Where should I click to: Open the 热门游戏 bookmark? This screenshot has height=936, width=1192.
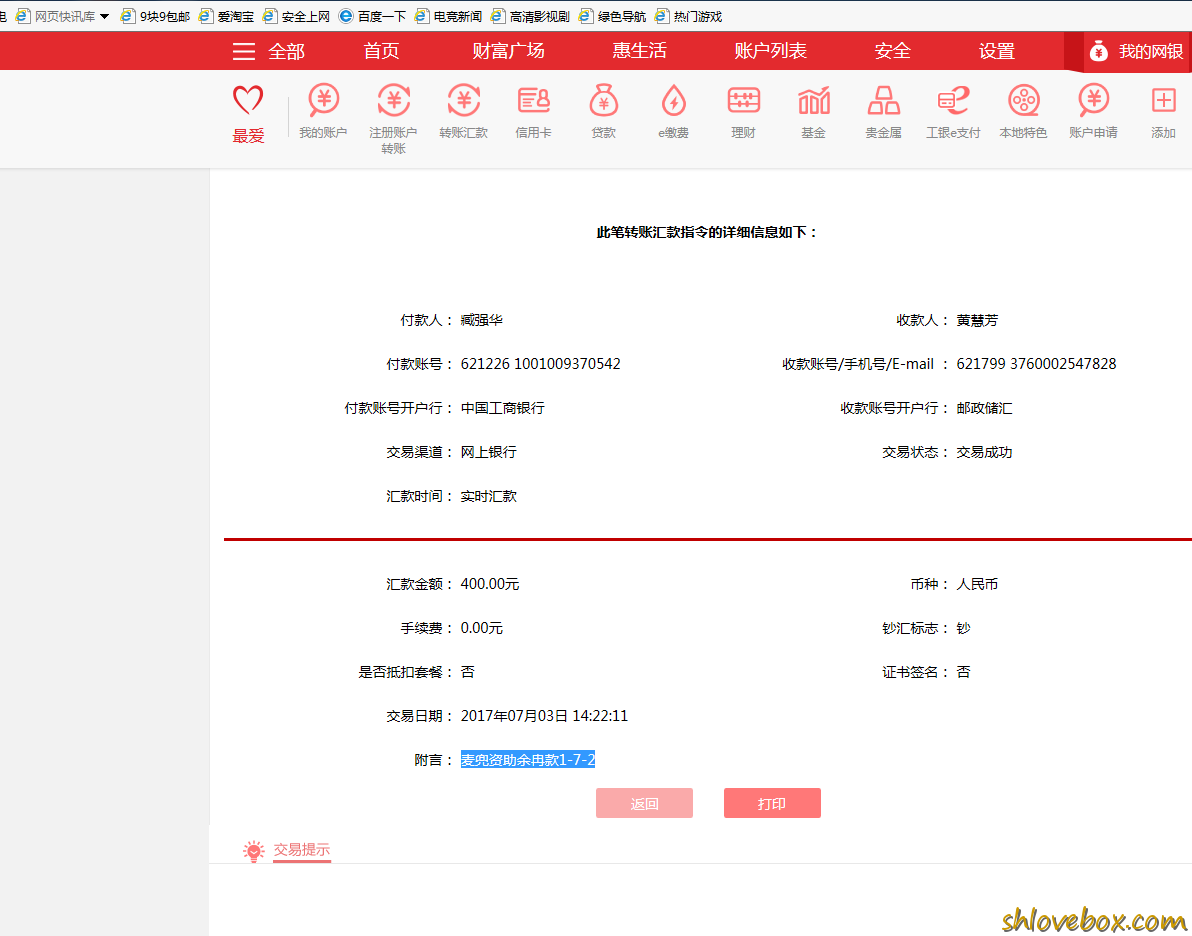click(689, 16)
